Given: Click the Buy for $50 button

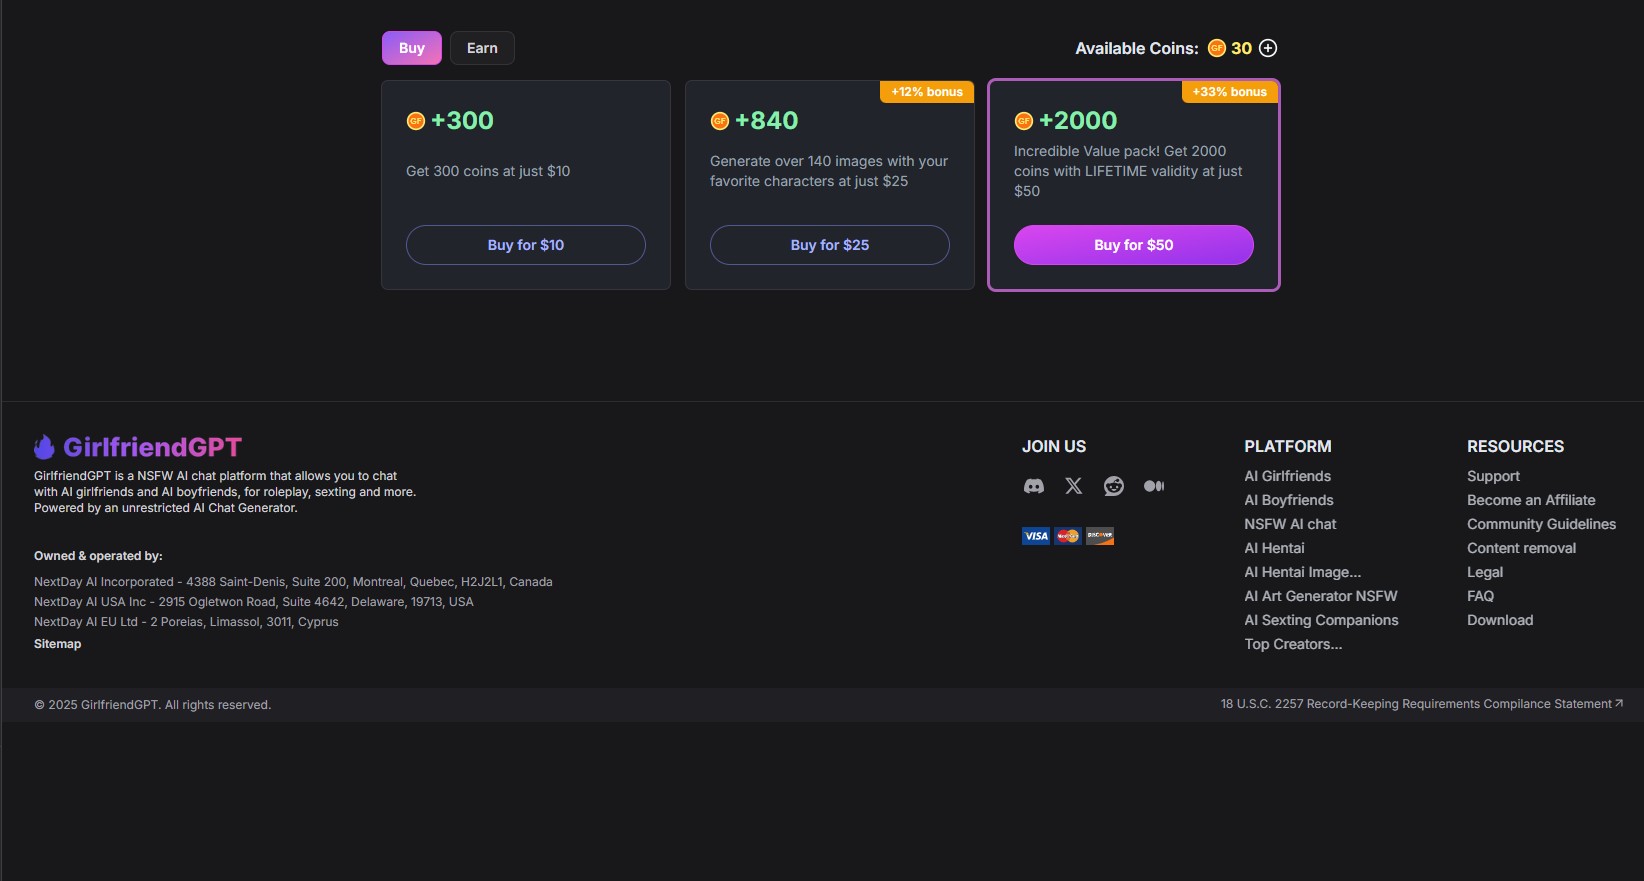Looking at the screenshot, I should (1133, 245).
